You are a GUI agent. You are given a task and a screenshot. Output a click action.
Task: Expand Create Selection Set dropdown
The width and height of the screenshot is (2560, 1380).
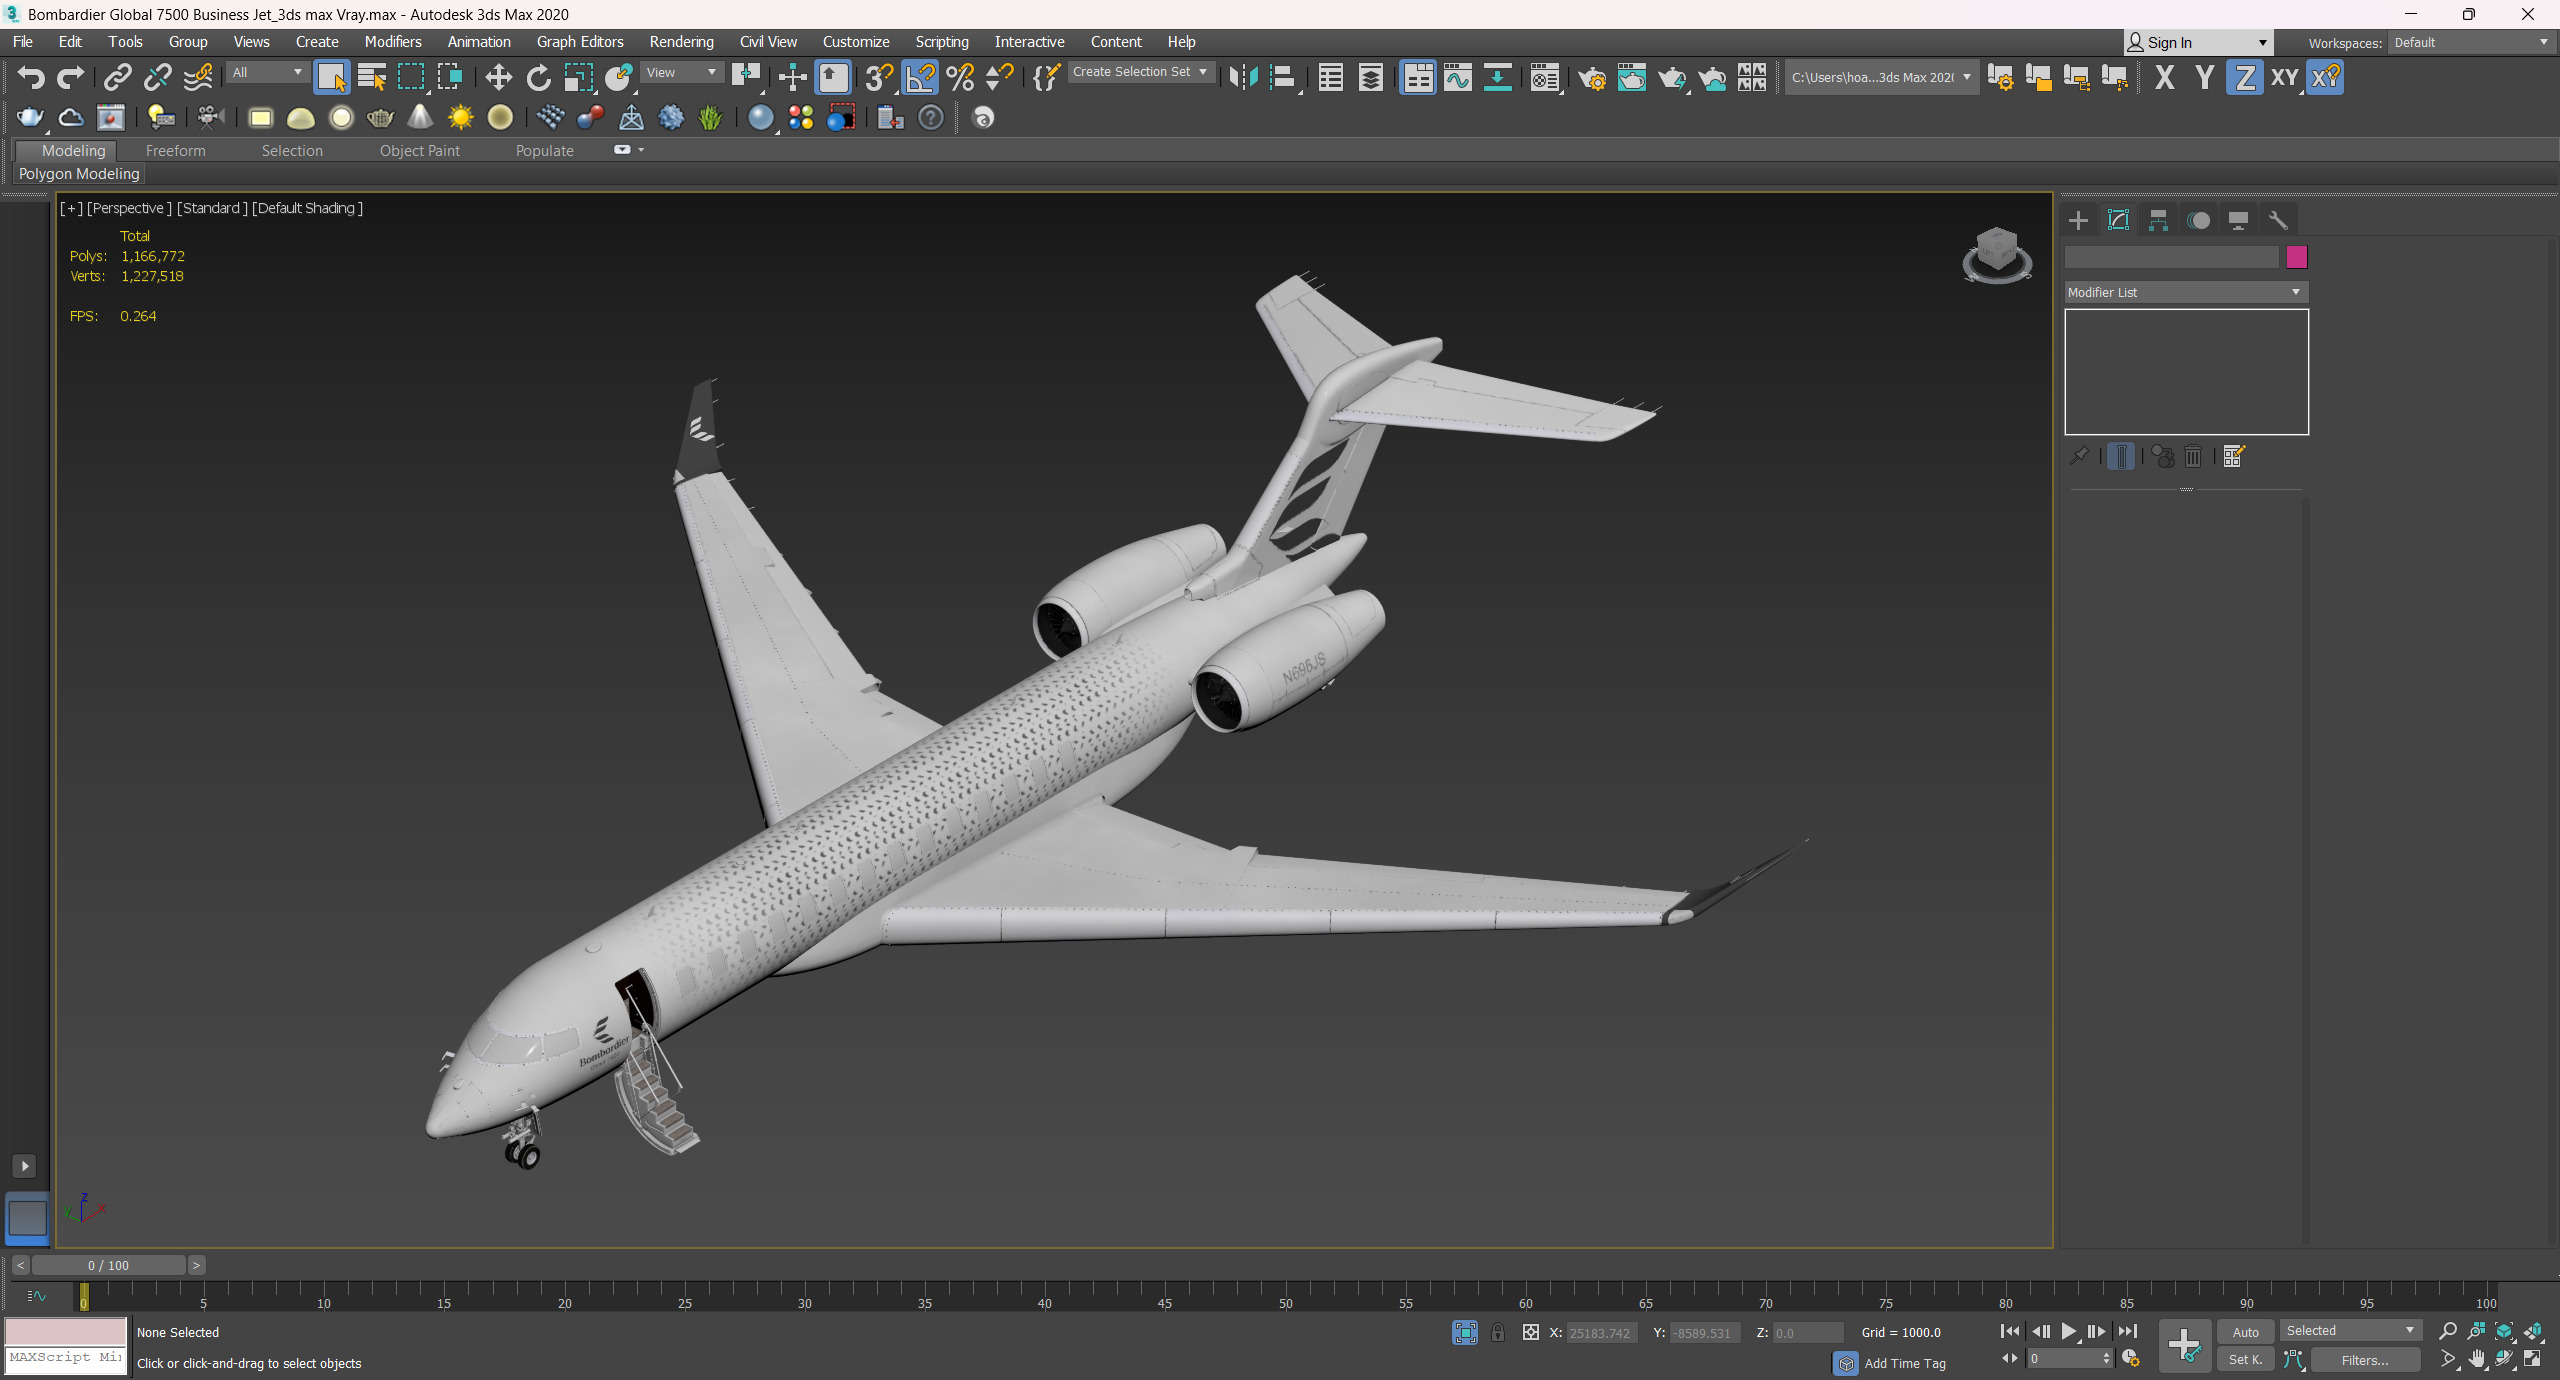click(x=1140, y=72)
